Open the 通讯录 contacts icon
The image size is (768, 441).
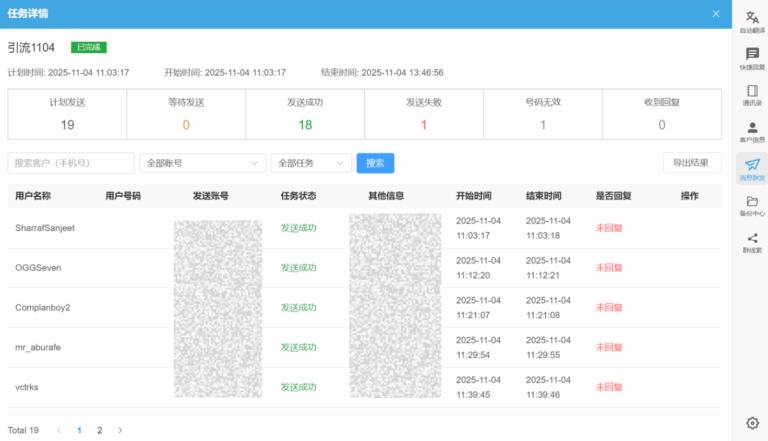tap(752, 95)
